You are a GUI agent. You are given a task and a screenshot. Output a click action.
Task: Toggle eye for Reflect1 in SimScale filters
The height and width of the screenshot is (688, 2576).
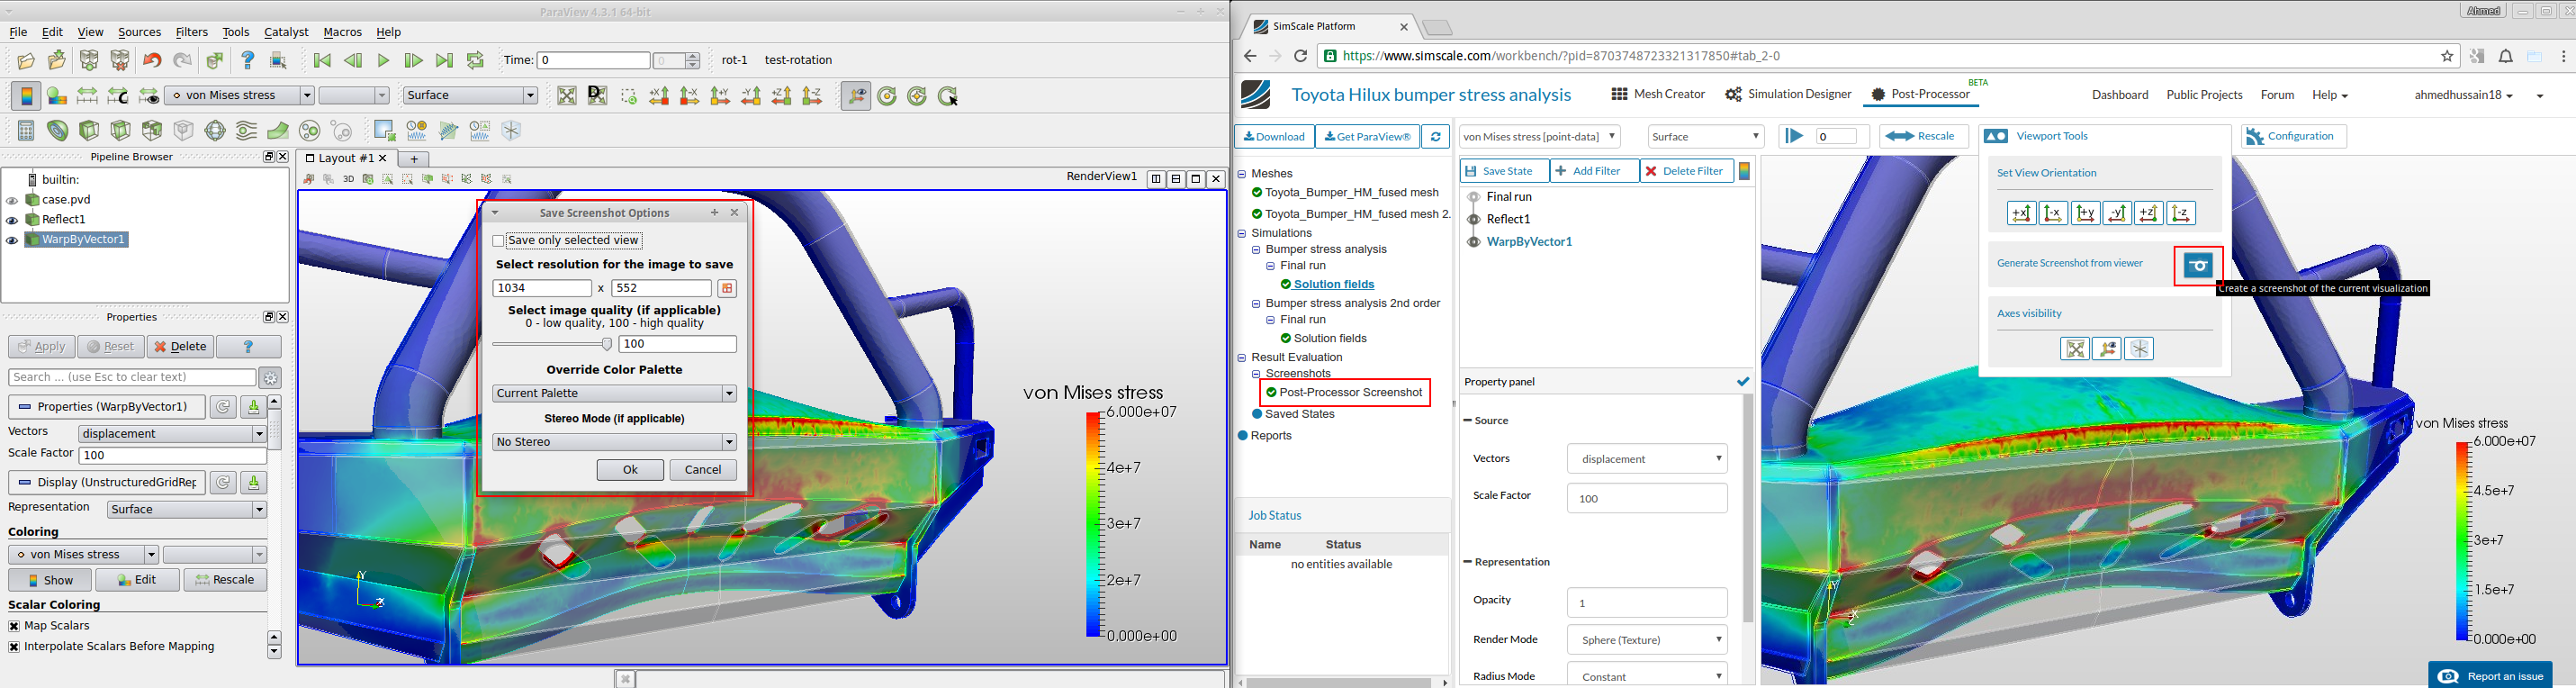coord(1474,219)
